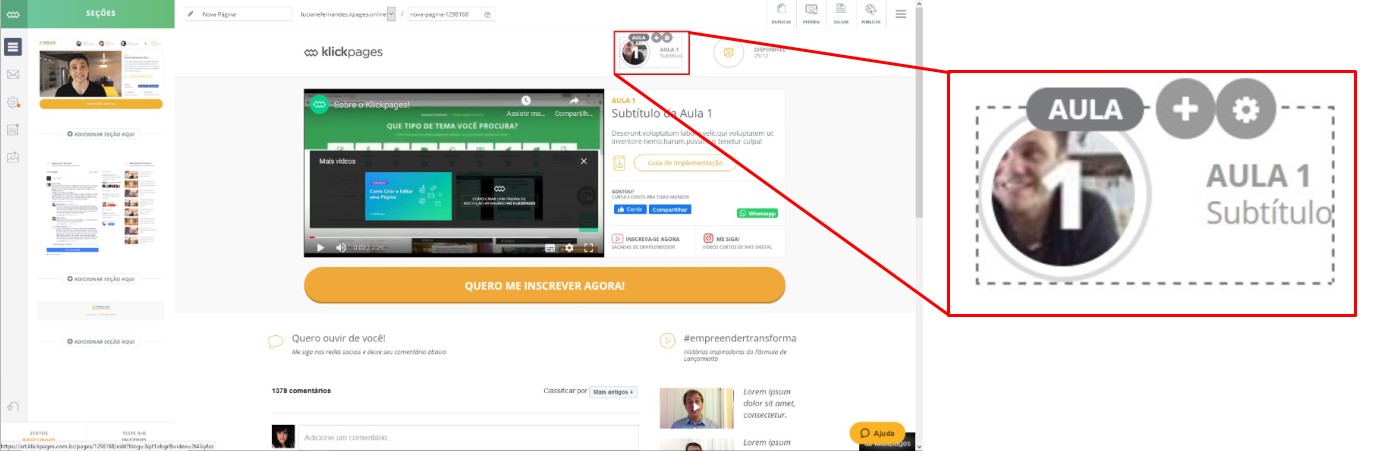Click the klickpages logo in page header

tap(343, 52)
